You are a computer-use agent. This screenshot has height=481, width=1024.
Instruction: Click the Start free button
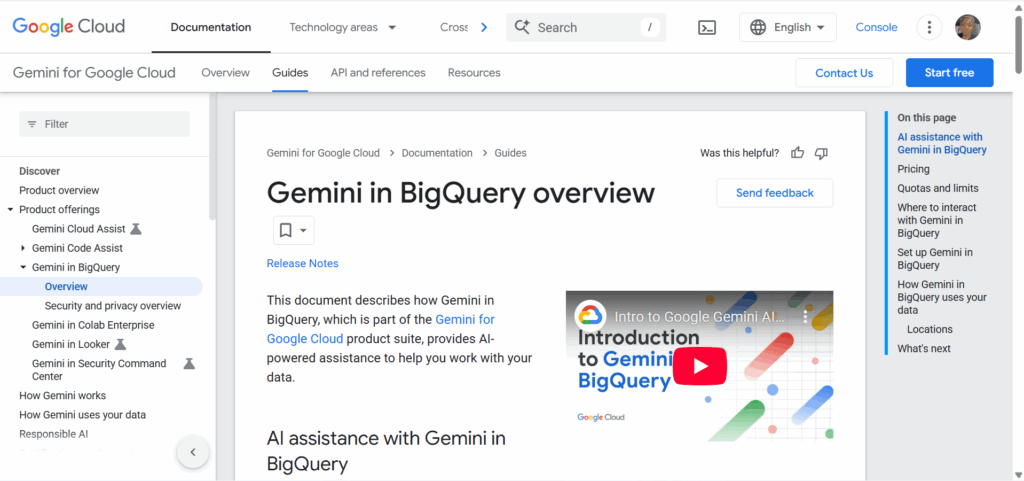pyautogui.click(x=949, y=73)
